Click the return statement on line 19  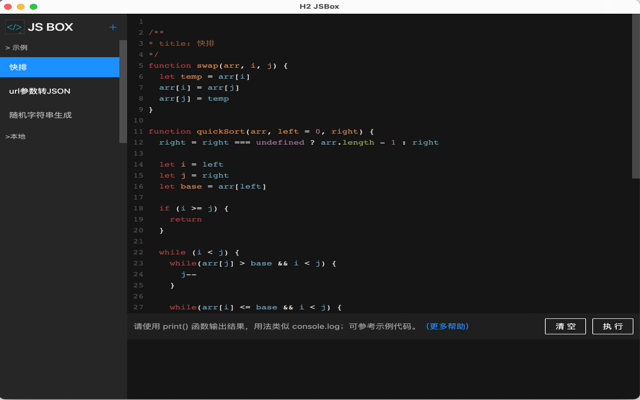186,220
